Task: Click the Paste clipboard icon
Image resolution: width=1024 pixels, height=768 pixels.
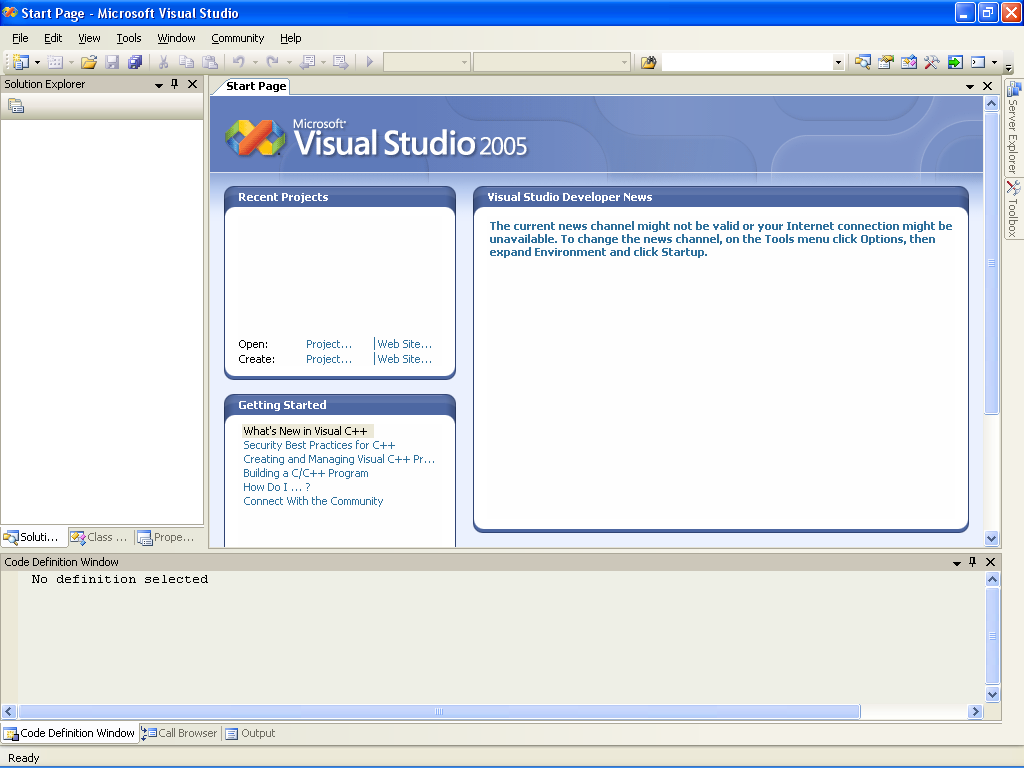Action: point(210,62)
